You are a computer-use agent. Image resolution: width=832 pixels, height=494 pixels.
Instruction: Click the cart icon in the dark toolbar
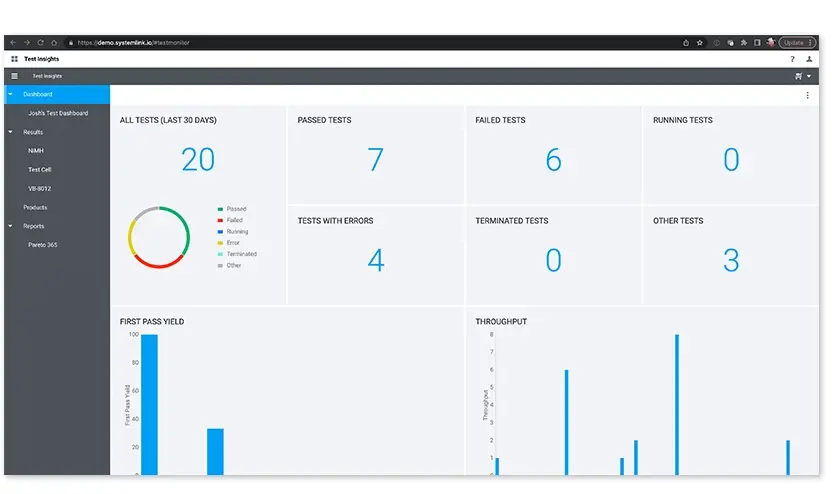(x=798, y=76)
